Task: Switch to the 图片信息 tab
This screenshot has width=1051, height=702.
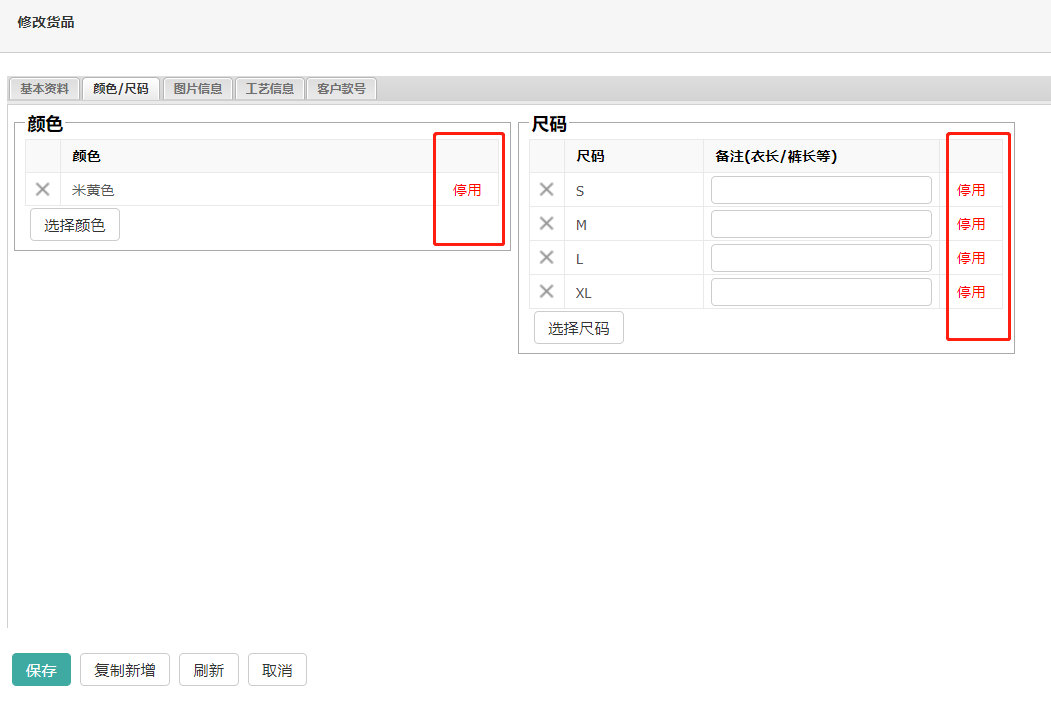Action: coord(198,89)
